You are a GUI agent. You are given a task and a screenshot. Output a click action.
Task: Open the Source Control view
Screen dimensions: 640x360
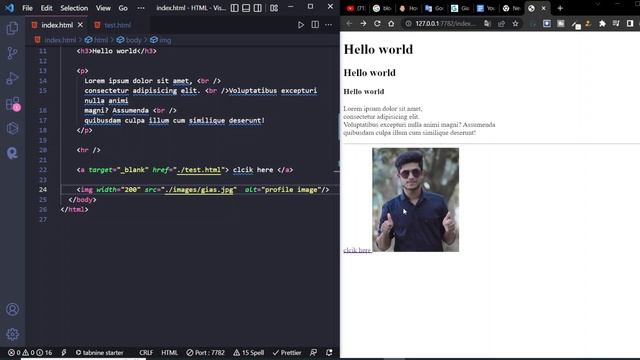pos(12,53)
